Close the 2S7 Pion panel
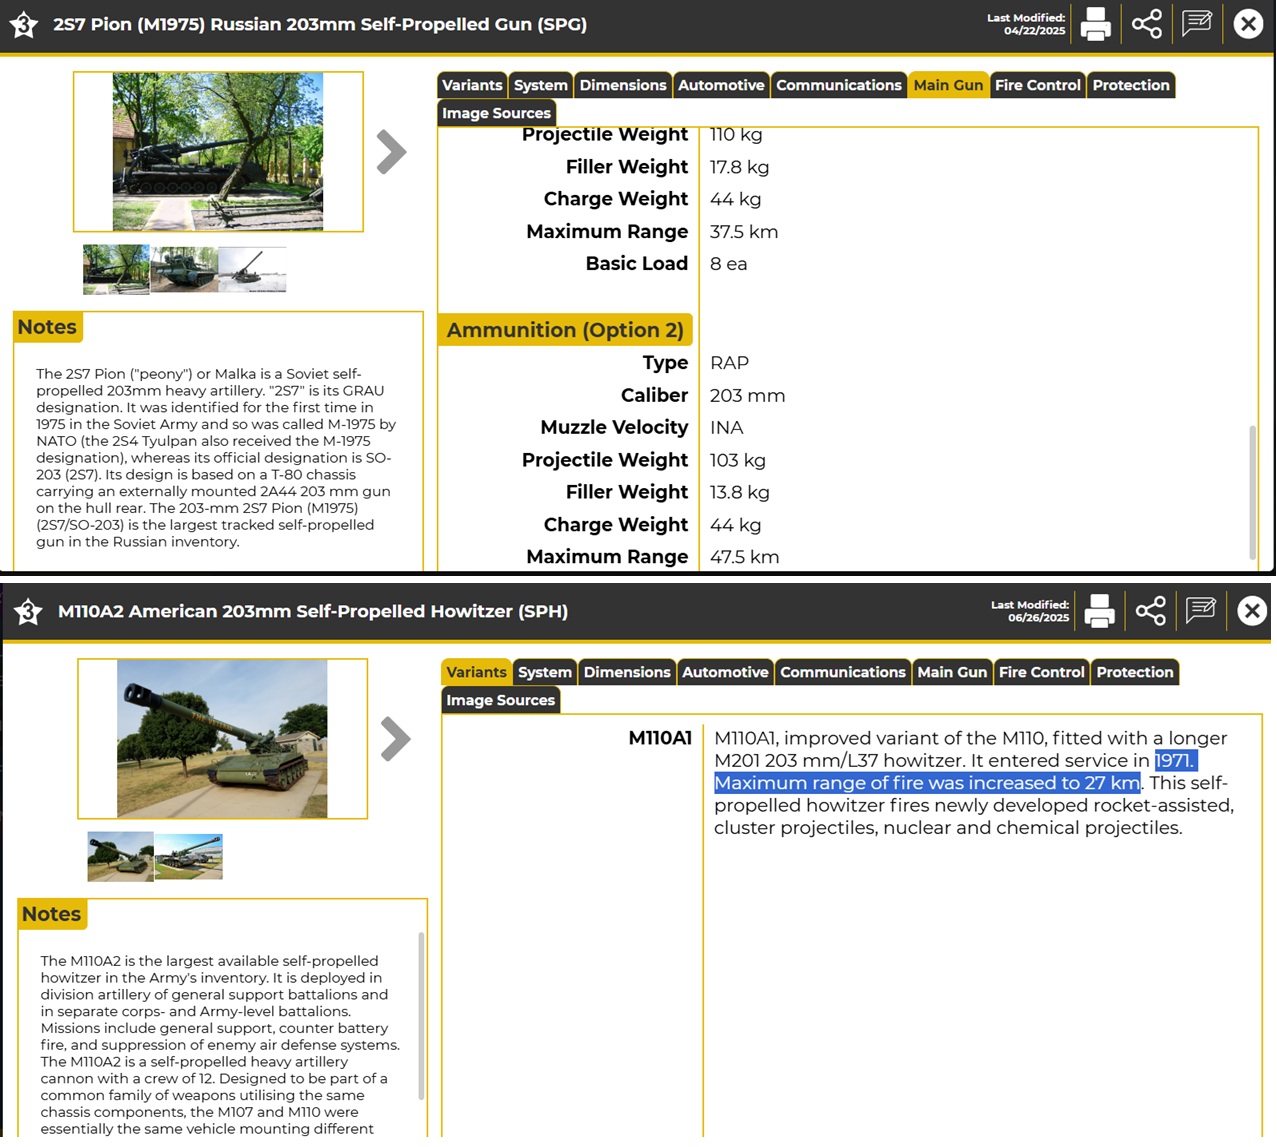Image resolution: width=1277 pixels, height=1147 pixels. coord(1248,24)
